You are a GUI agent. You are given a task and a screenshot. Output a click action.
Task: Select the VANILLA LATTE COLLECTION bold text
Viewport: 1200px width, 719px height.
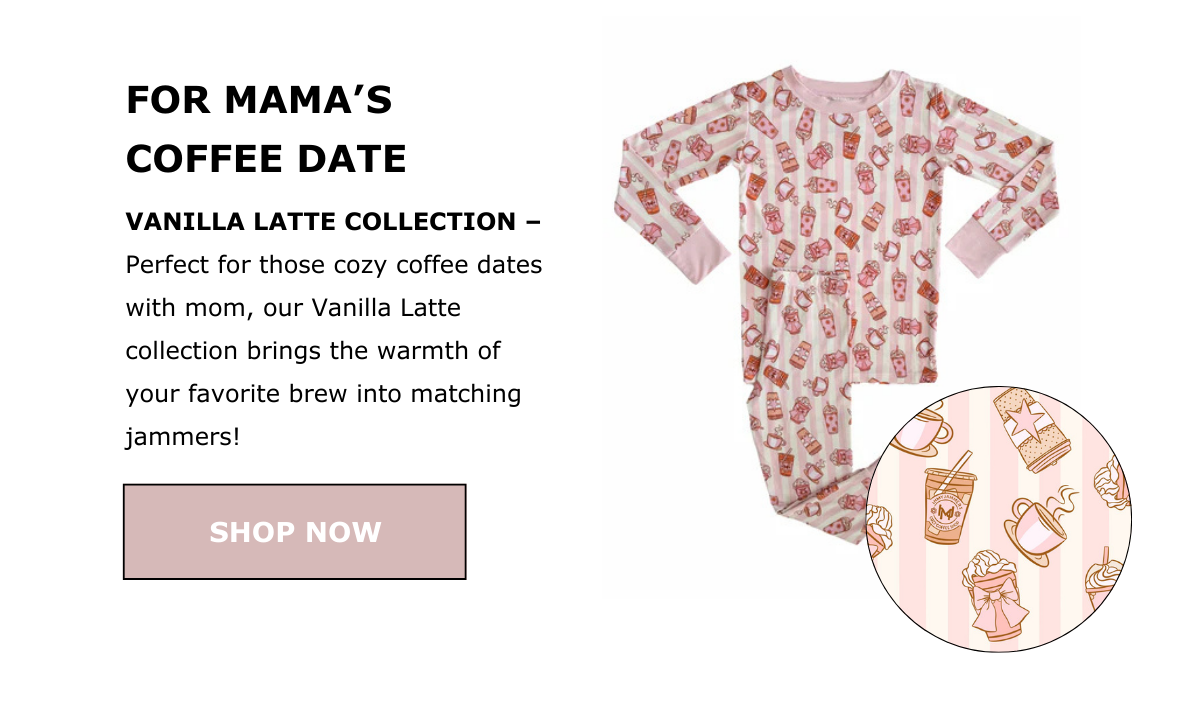click(x=320, y=222)
